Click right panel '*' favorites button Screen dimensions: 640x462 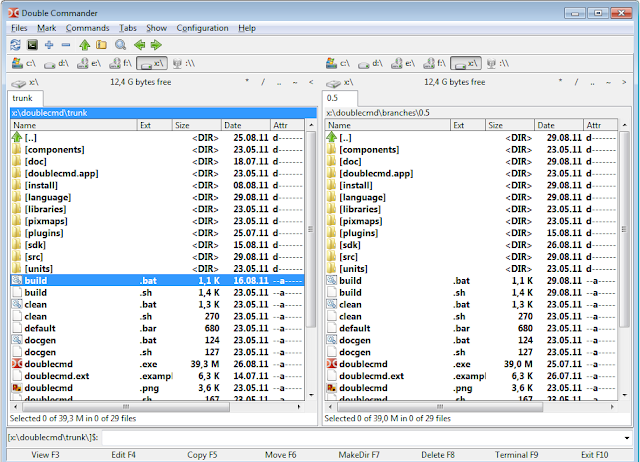pos(560,82)
